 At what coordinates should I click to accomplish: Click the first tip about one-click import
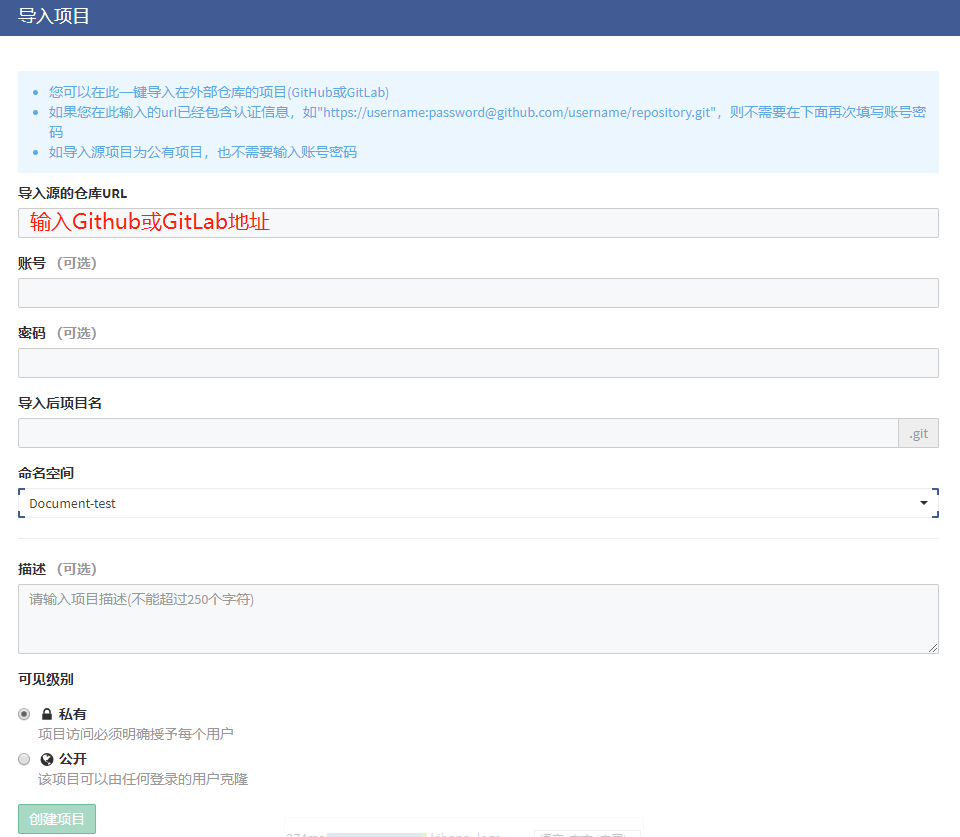coord(219,92)
